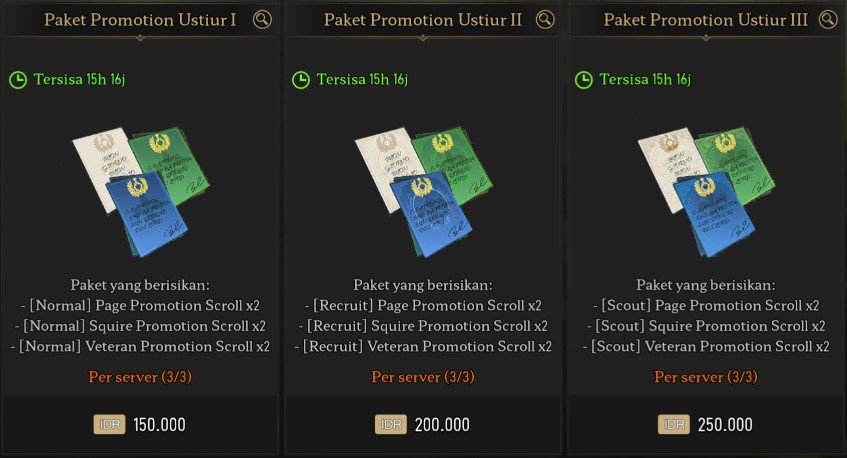The width and height of the screenshot is (847, 458).
Task: Purchase the Ustiur II package for 200.000
Action: click(423, 425)
